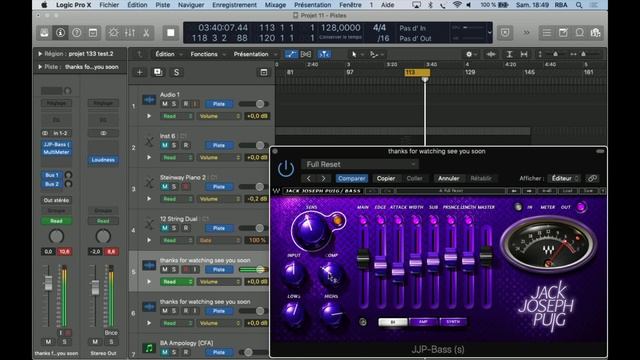This screenshot has width=640, height=360.
Task: Open the Enregistrement menu
Action: tap(234, 5)
